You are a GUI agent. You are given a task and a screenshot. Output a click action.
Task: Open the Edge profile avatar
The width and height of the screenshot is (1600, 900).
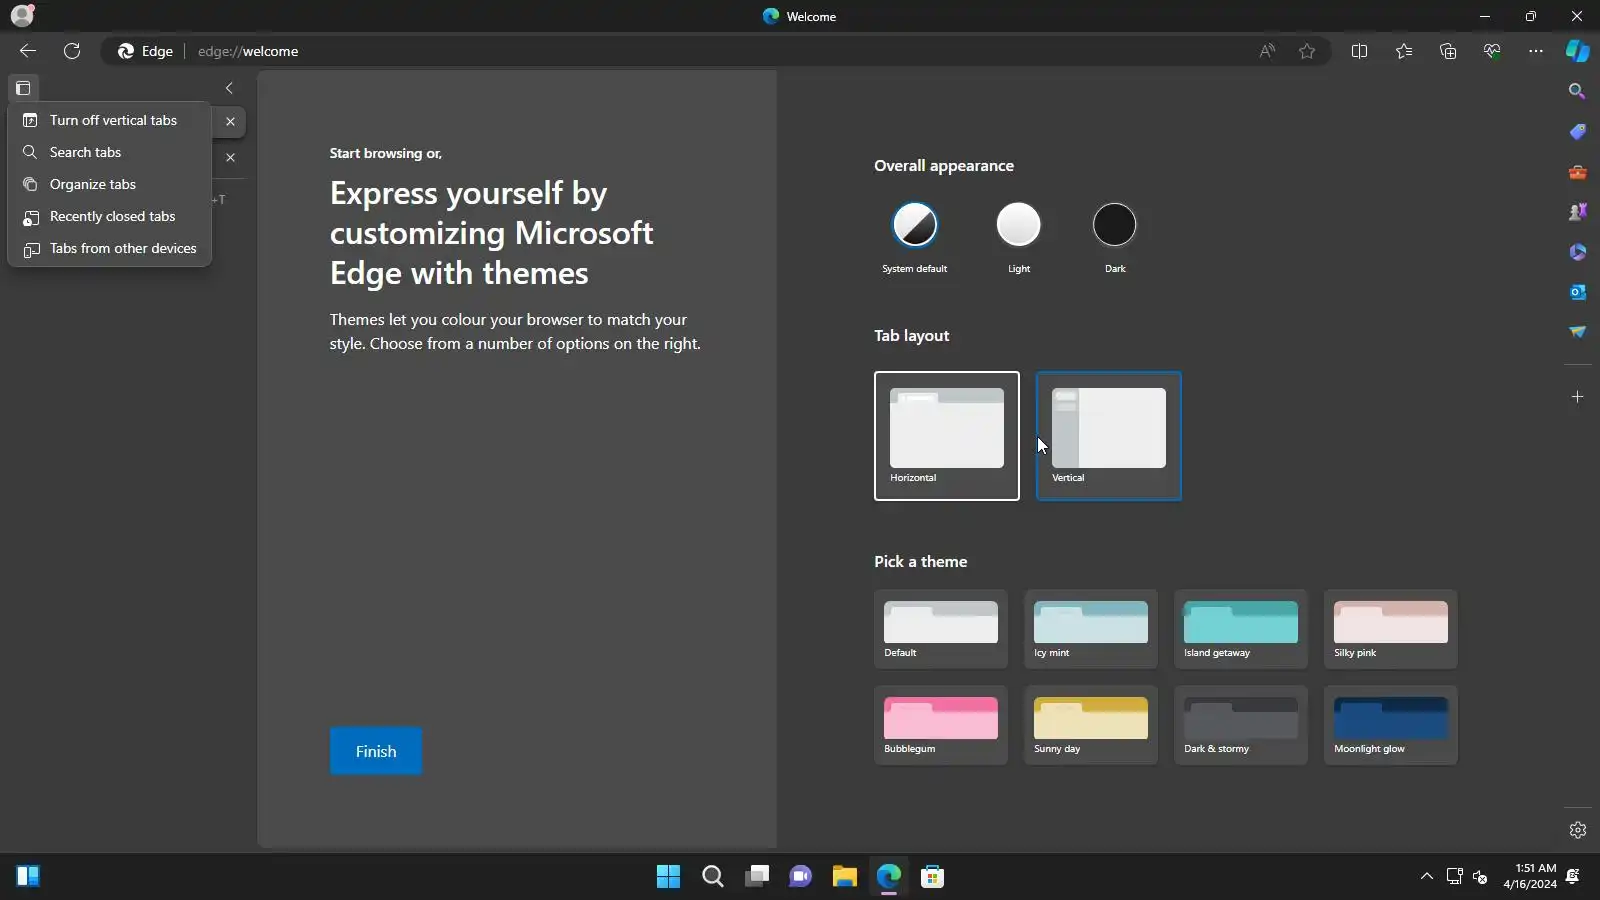click(22, 16)
